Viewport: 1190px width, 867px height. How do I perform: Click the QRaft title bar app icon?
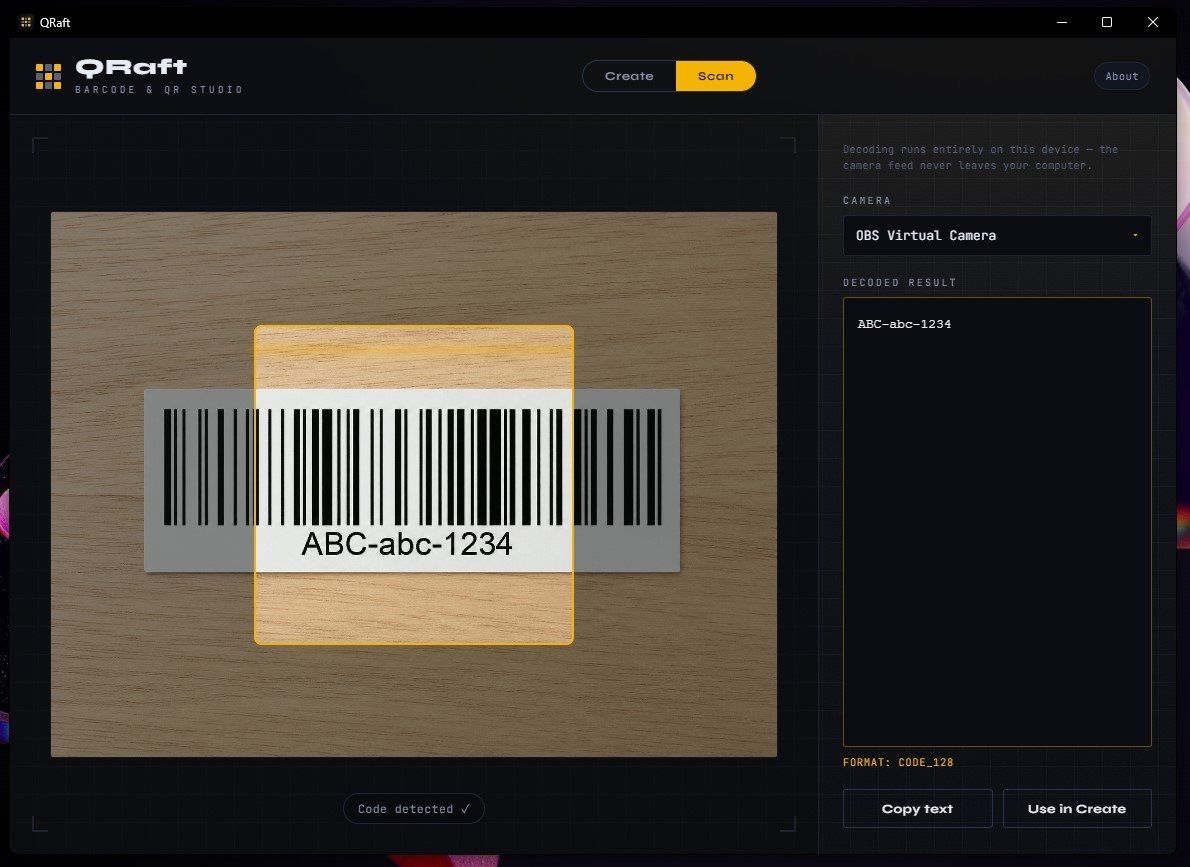26,22
